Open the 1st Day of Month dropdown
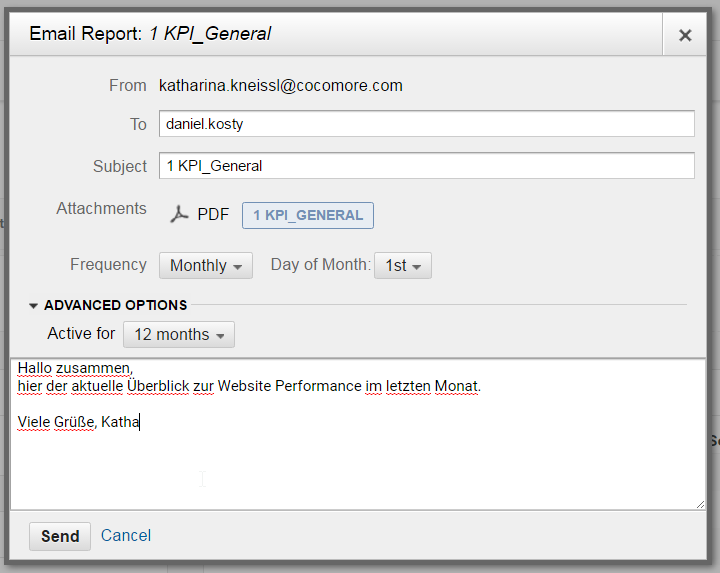 click(x=403, y=265)
